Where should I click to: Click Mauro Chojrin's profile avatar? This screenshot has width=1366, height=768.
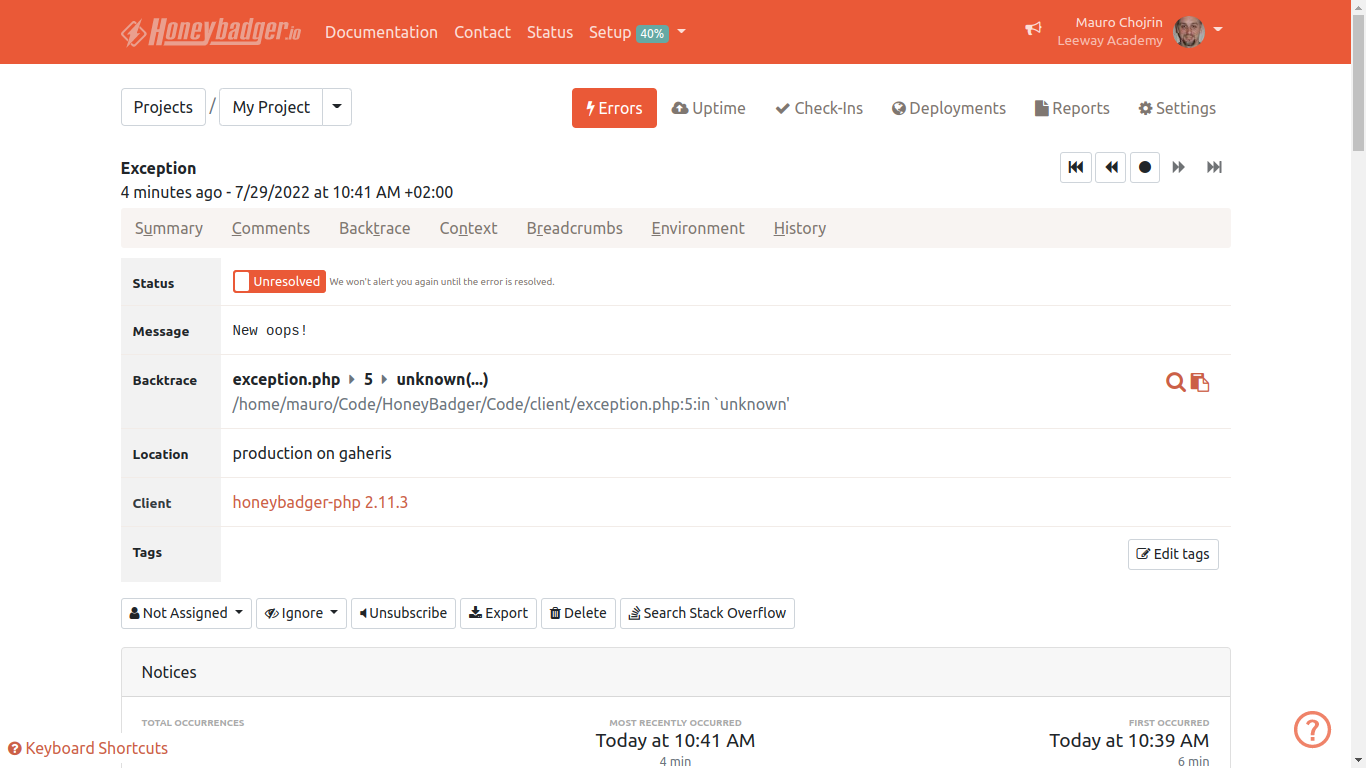tap(1188, 32)
